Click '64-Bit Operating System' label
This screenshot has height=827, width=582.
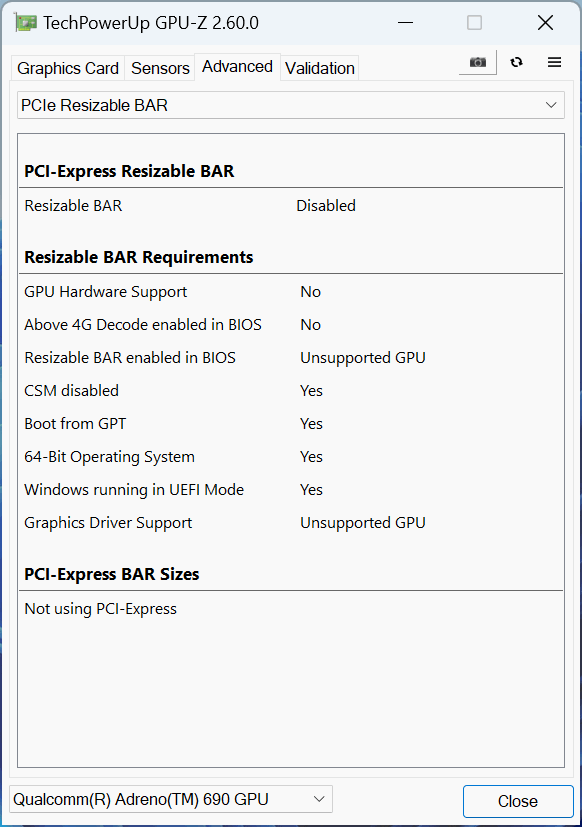[x=109, y=457]
